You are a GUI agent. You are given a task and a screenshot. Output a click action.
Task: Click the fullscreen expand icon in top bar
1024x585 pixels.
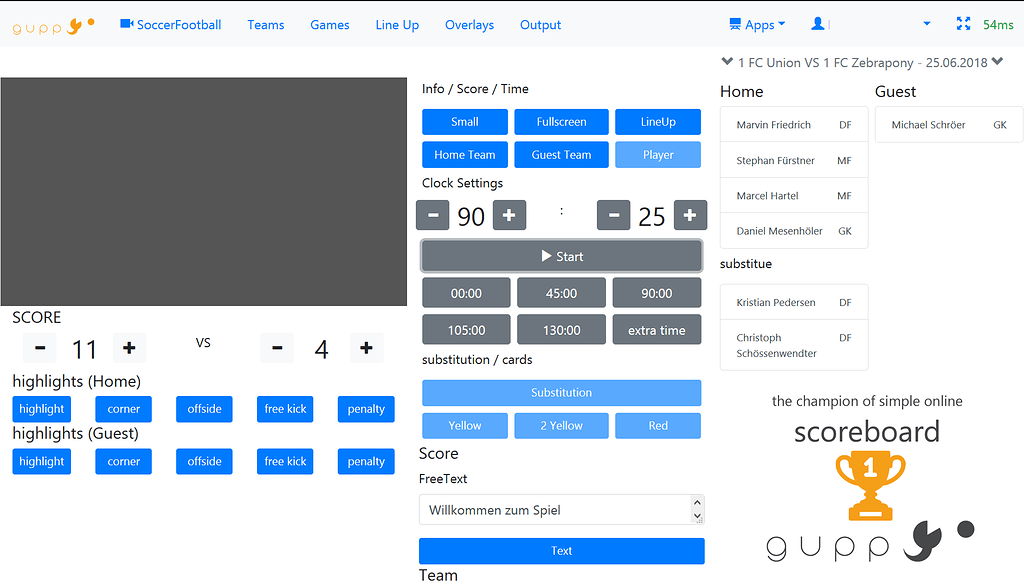click(963, 24)
